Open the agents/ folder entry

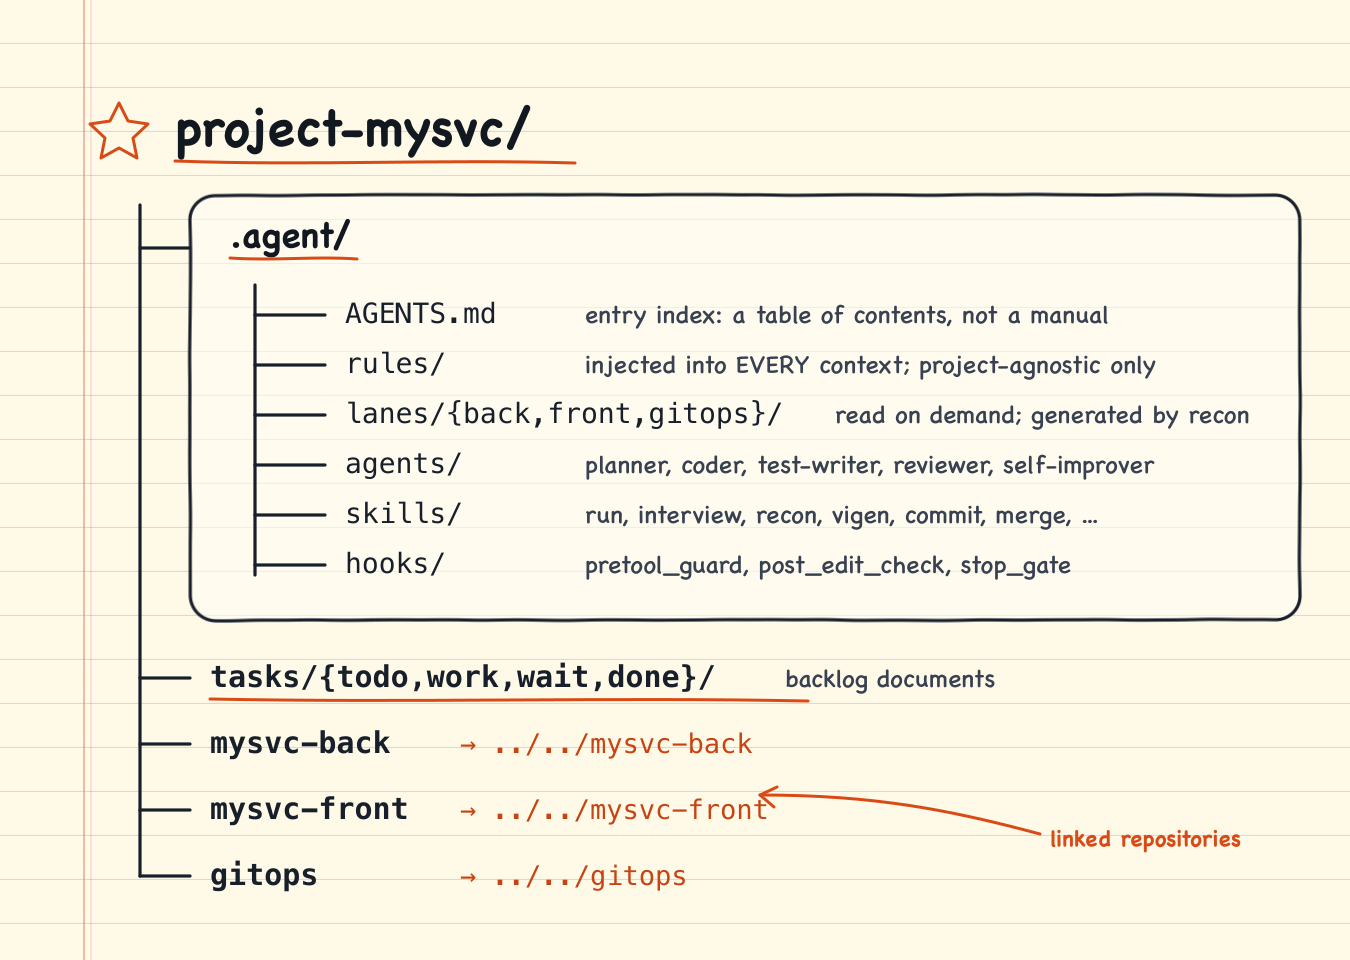[x=403, y=464]
